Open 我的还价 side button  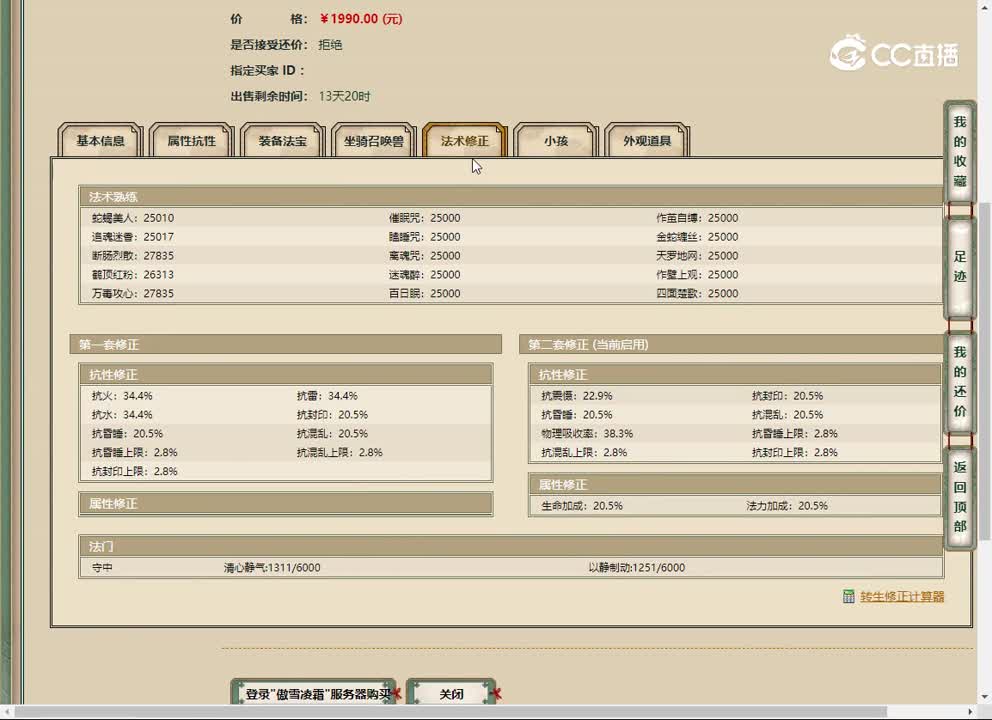point(960,382)
